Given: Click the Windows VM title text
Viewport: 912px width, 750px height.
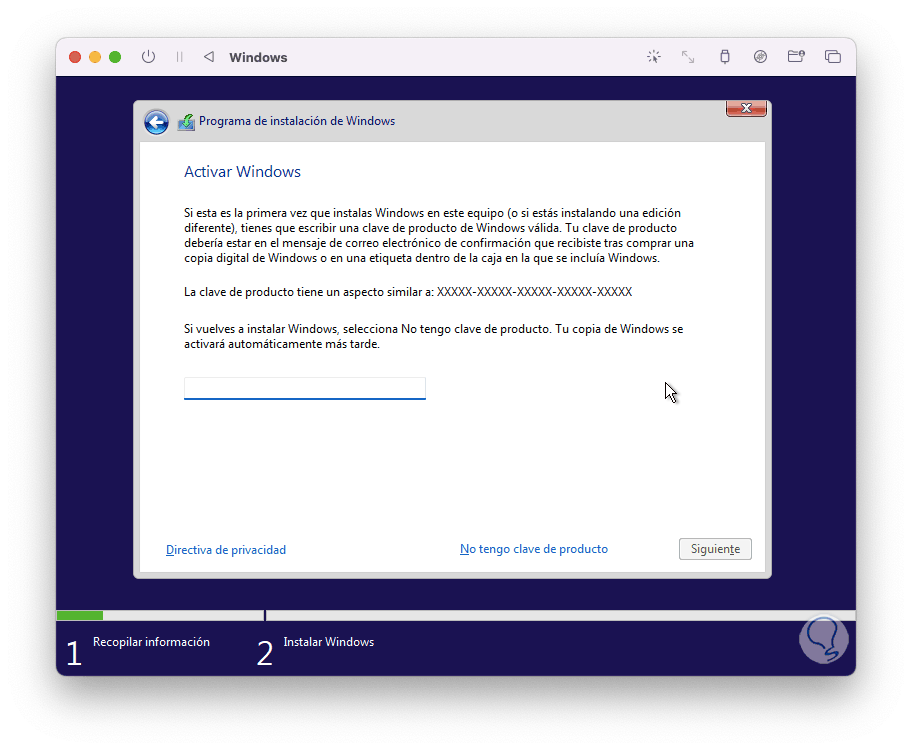Looking at the screenshot, I should coord(258,57).
